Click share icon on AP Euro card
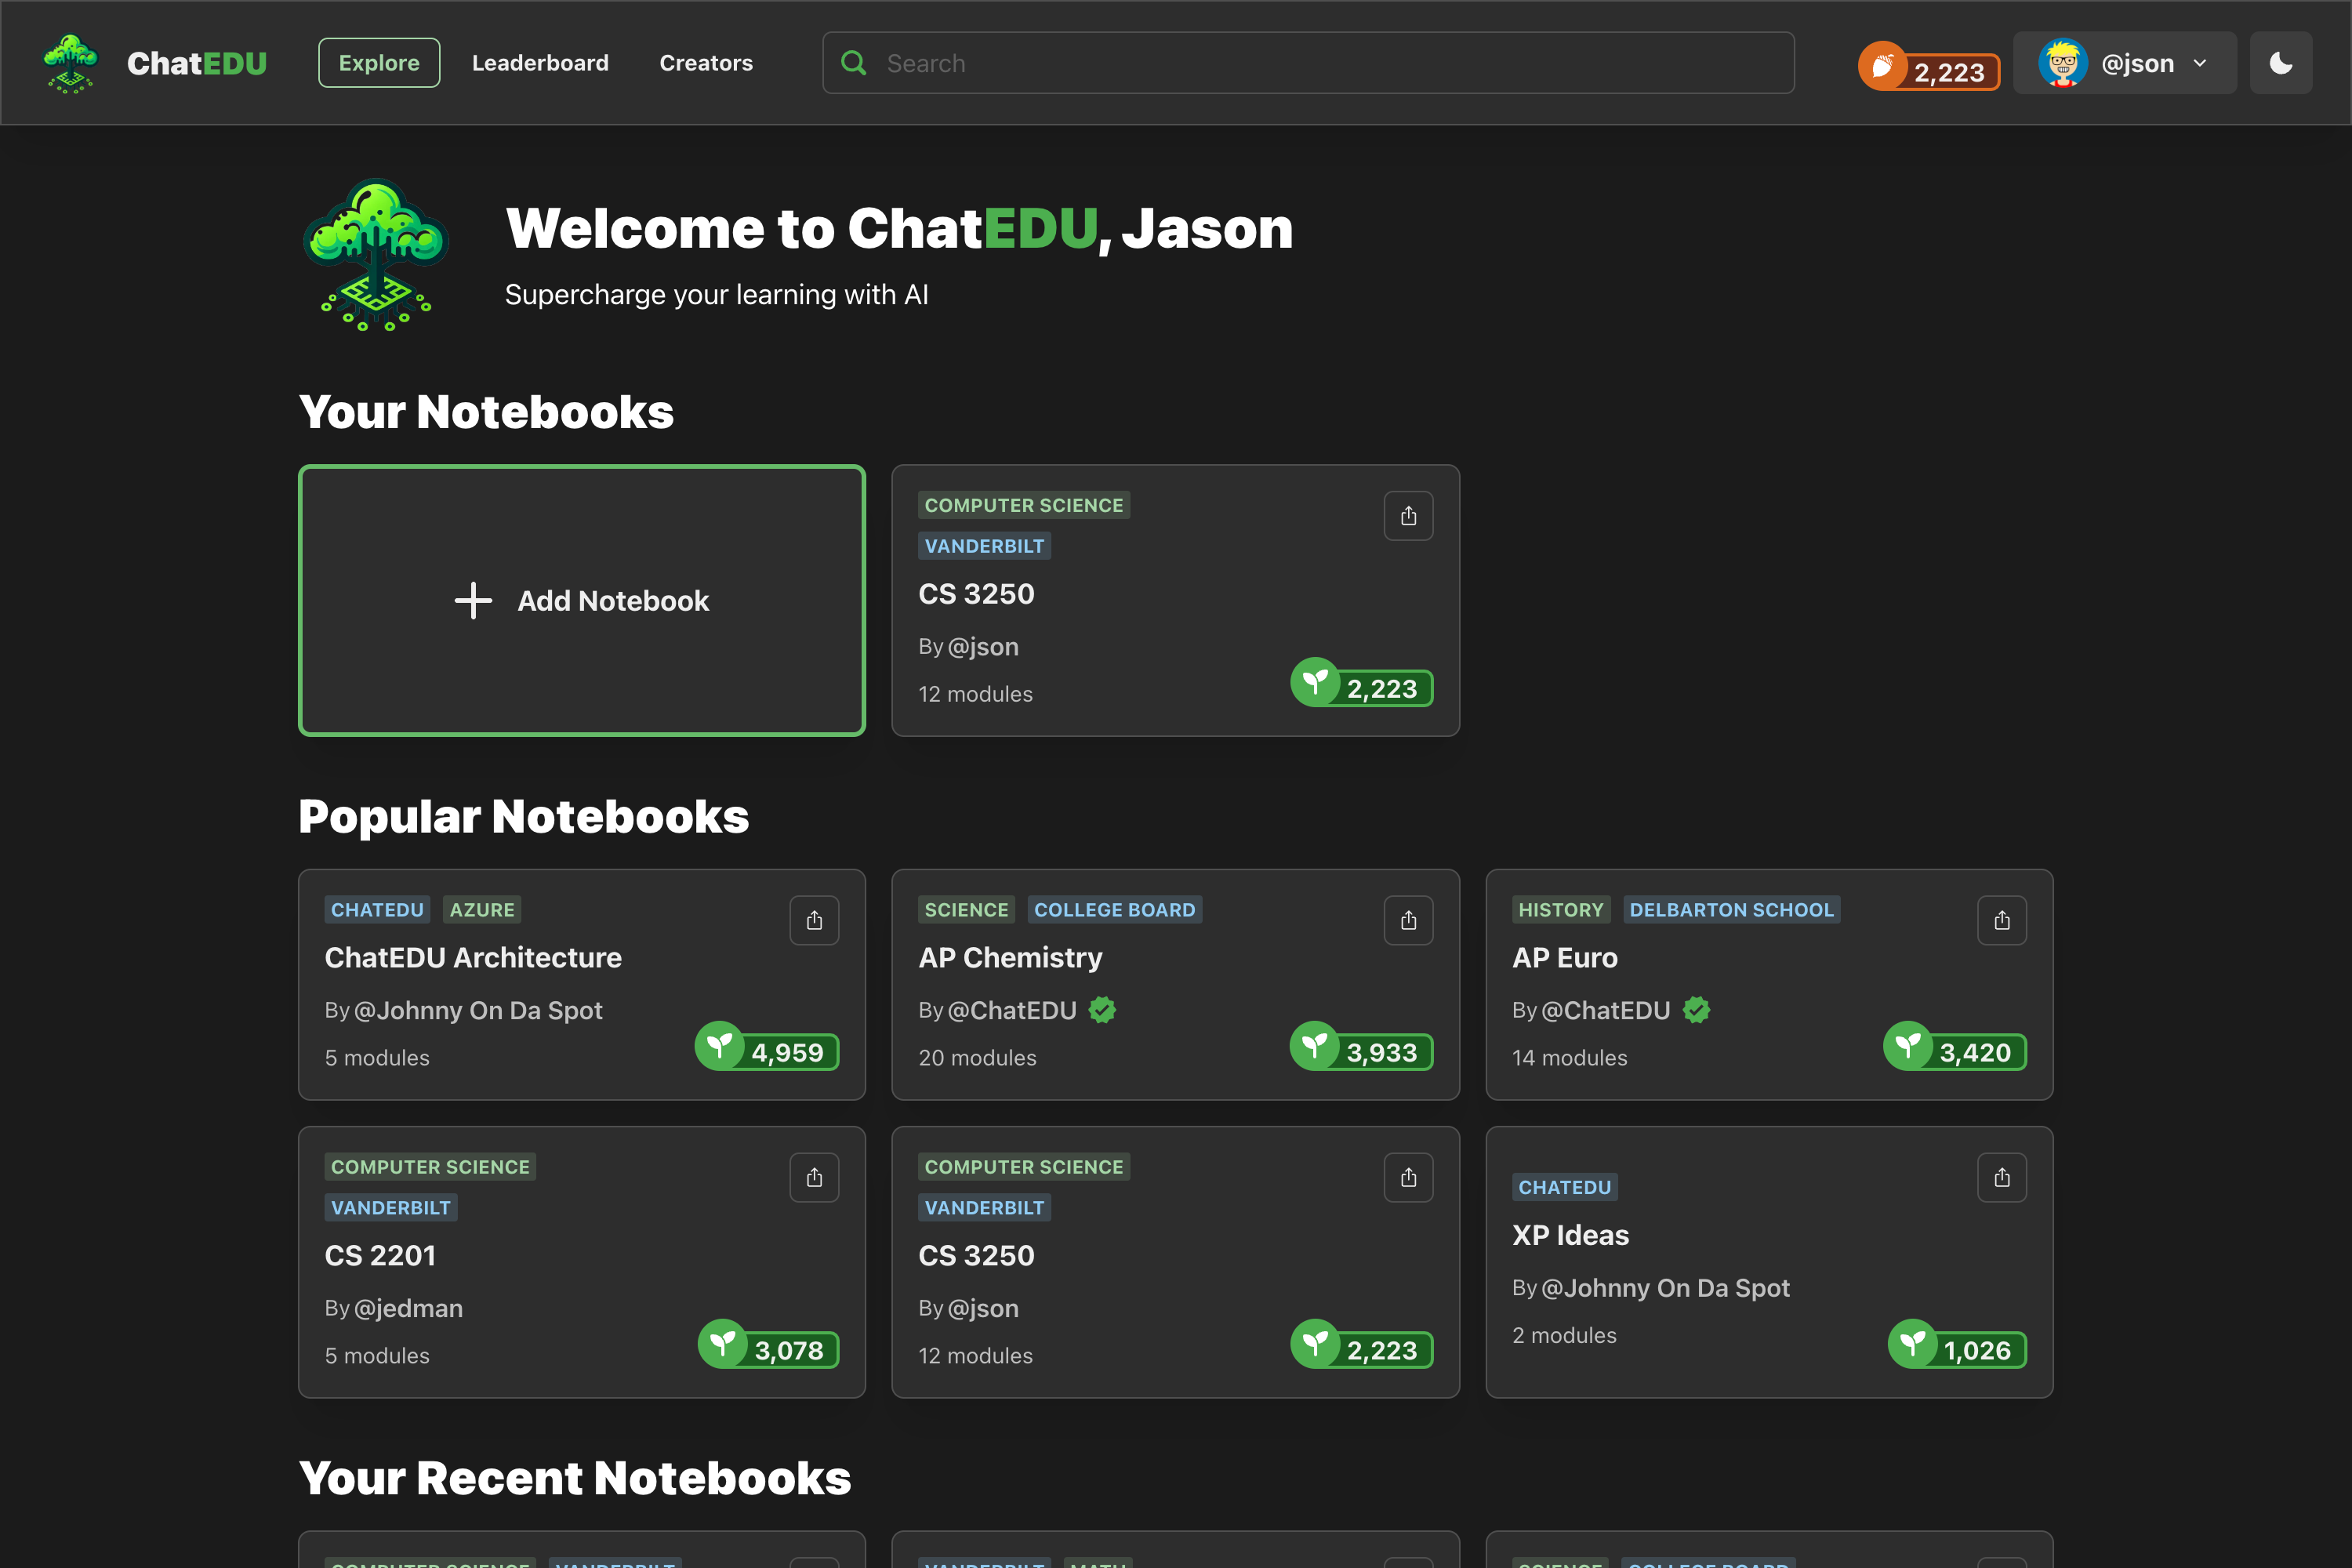The width and height of the screenshot is (2352, 1568). pyautogui.click(x=2001, y=920)
